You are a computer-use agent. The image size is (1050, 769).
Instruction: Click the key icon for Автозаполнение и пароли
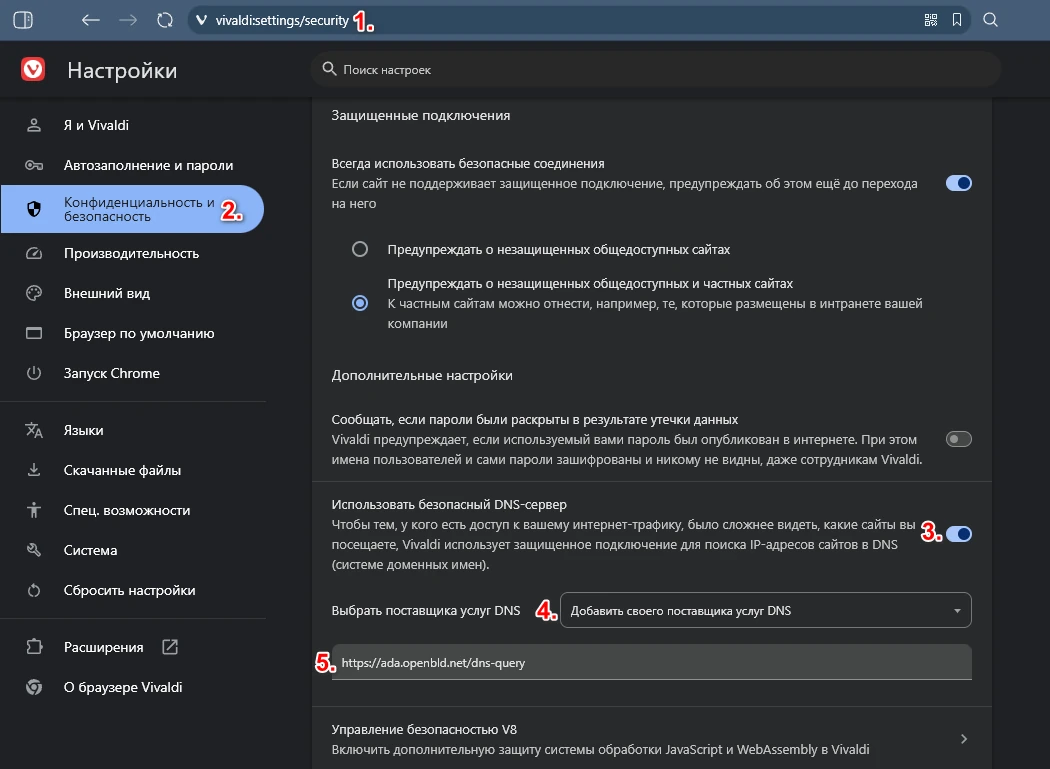[33, 165]
